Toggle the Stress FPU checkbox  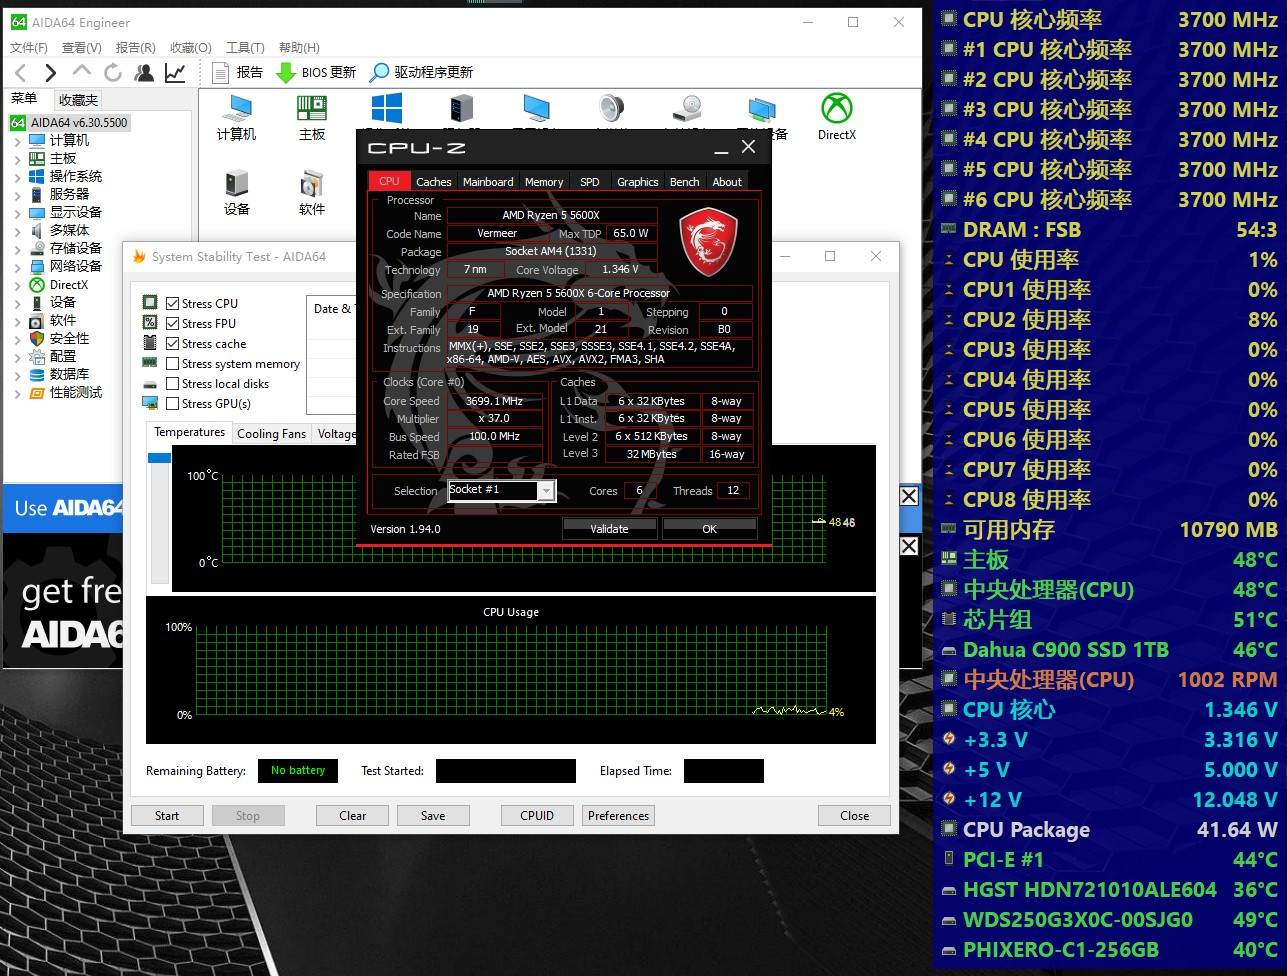(173, 324)
